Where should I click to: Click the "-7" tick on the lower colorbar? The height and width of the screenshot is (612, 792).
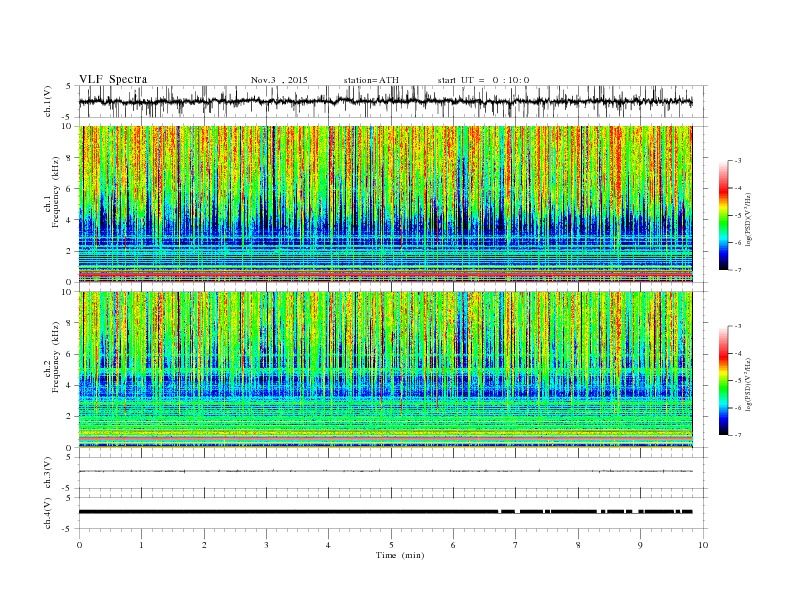coord(738,435)
